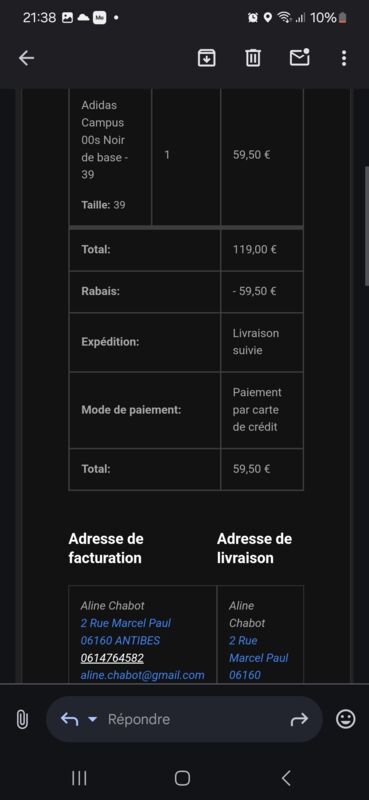This screenshot has height=800, width=369.
Task: Tap the reply arrow icon
Action: 69,719
